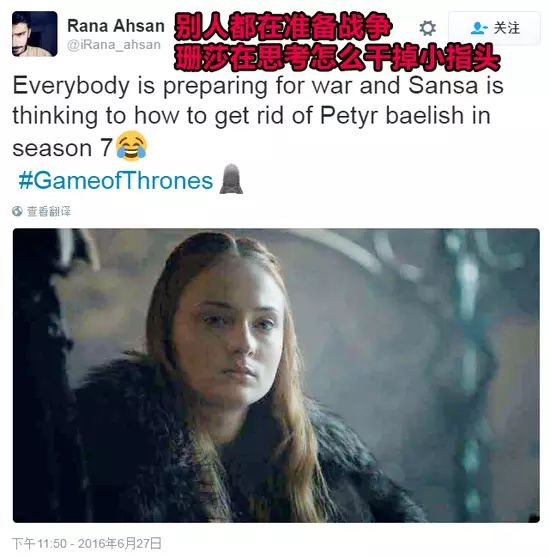
Task: Click the word "Sansa" in tweet
Action: pos(443,85)
